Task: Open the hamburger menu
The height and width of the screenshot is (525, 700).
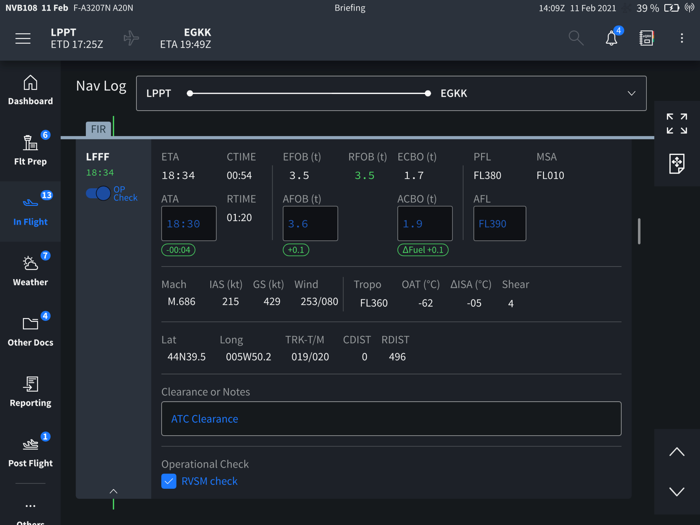Action: [23, 38]
